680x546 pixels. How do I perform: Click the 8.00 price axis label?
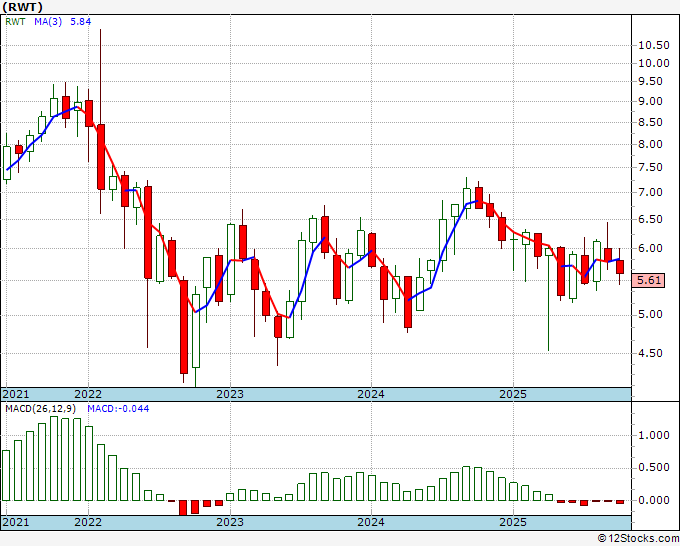[x=651, y=144]
